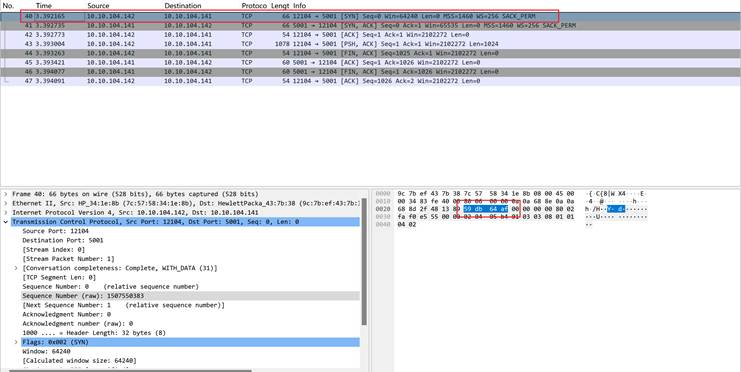Select packet 42 ACK row

point(370,35)
